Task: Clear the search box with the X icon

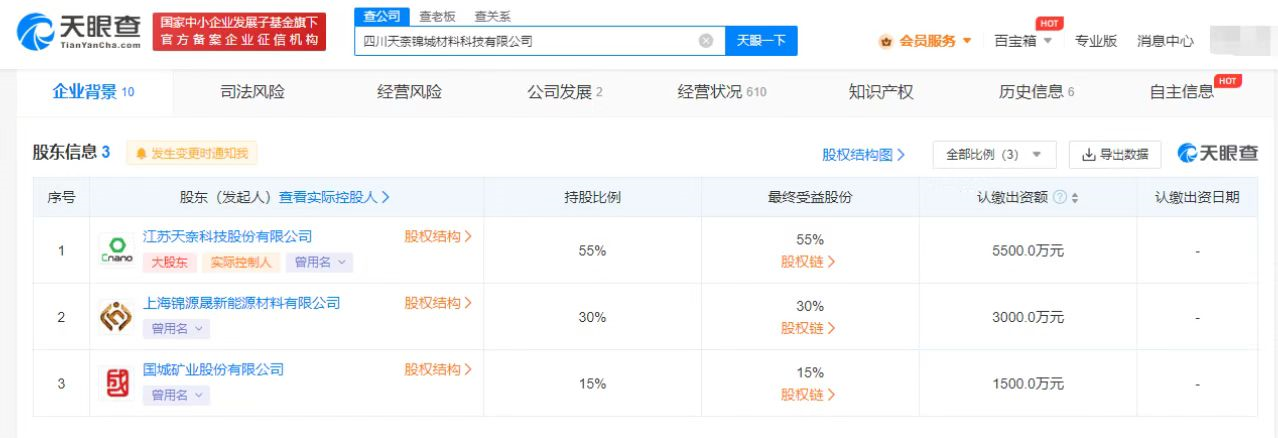Action: [x=706, y=41]
